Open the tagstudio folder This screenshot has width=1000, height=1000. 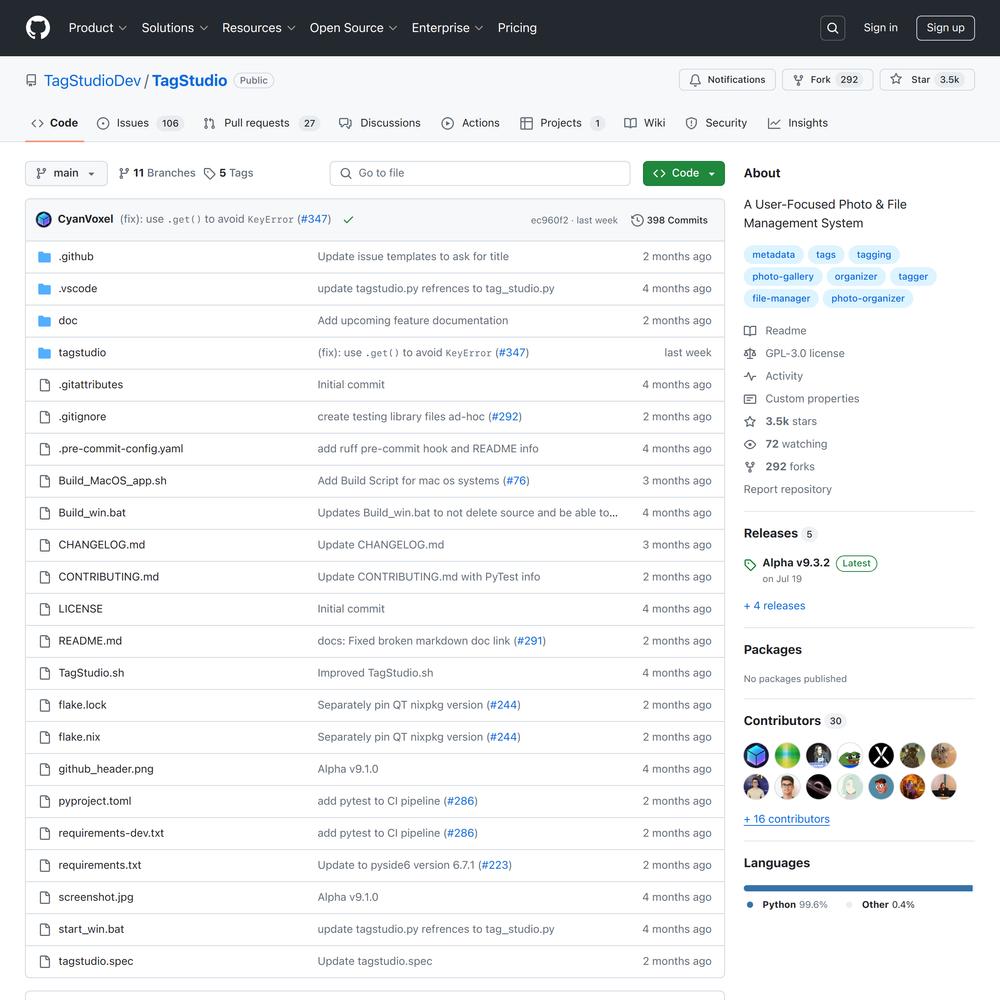pos(82,352)
